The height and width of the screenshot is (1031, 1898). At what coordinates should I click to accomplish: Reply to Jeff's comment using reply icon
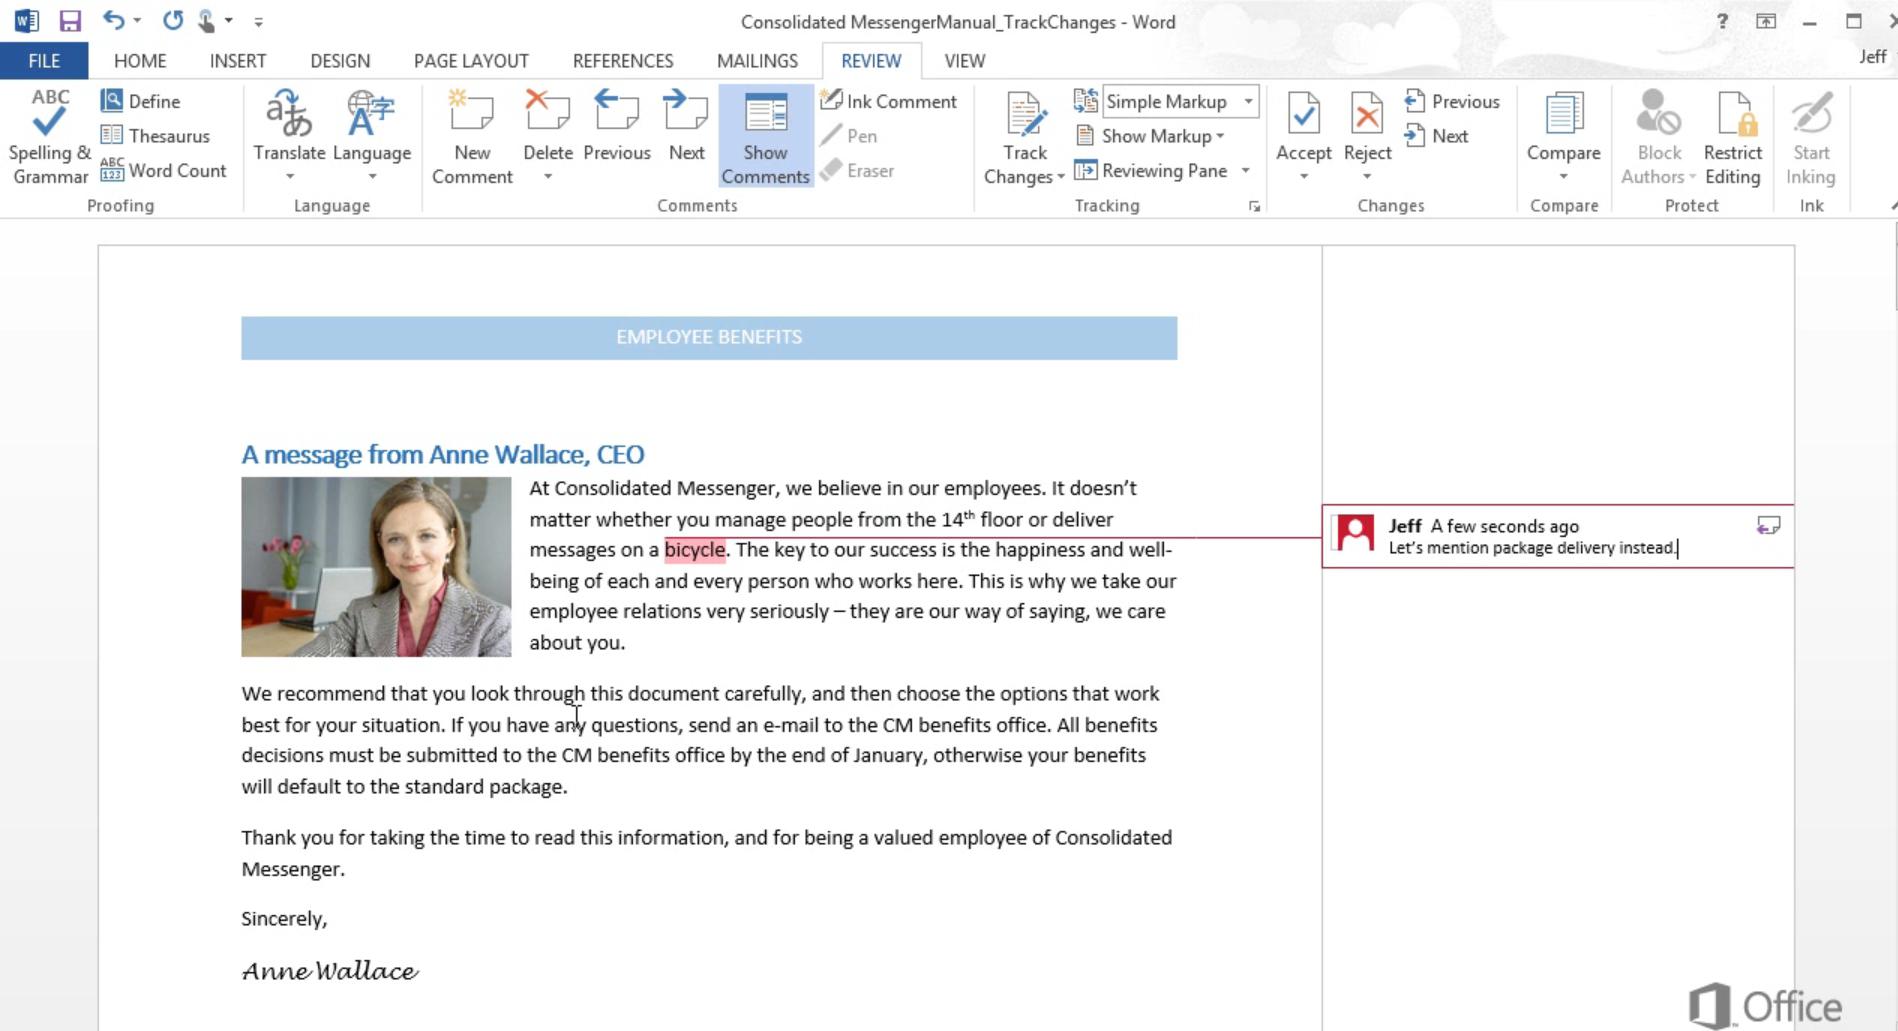(x=1768, y=525)
